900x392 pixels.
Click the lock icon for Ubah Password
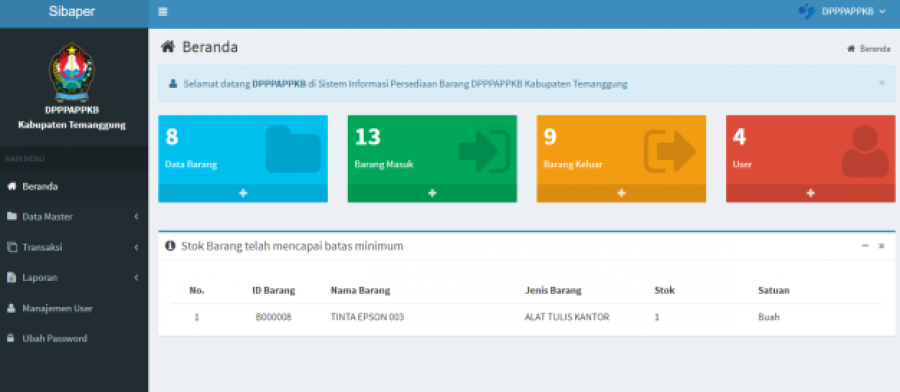point(10,339)
